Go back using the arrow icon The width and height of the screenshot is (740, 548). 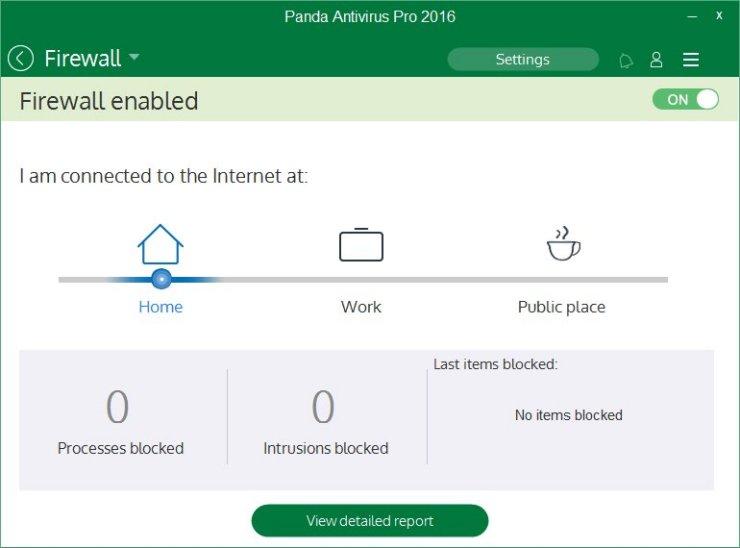[21, 59]
